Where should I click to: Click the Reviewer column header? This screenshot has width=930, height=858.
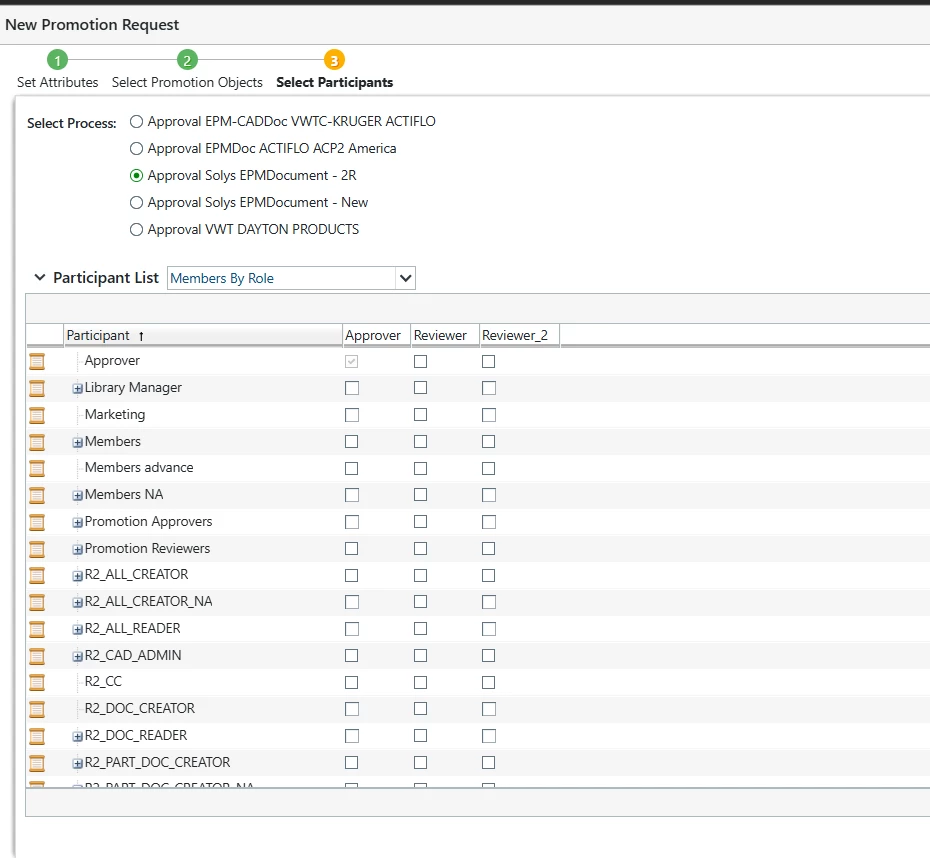click(444, 336)
